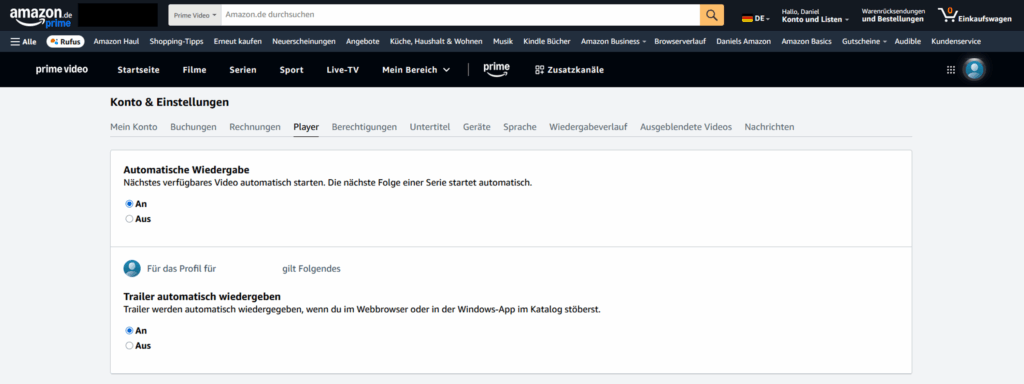Expand the Mein Bereich dropdown
Viewport: 1024px width, 384px height.
point(416,70)
